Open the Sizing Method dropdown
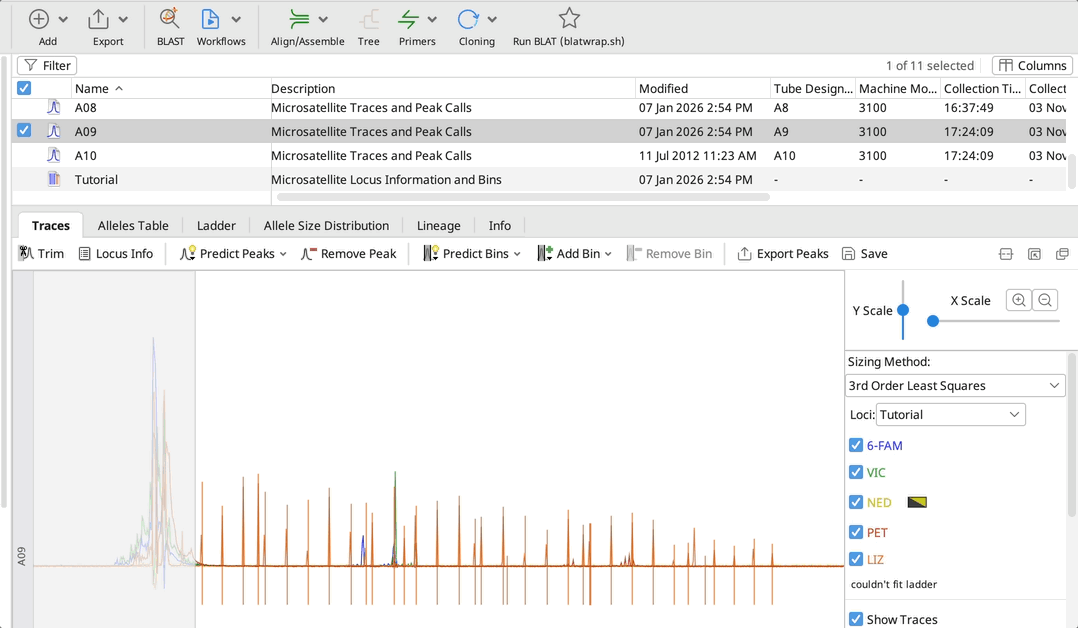The height and width of the screenshot is (628, 1078). tap(955, 386)
